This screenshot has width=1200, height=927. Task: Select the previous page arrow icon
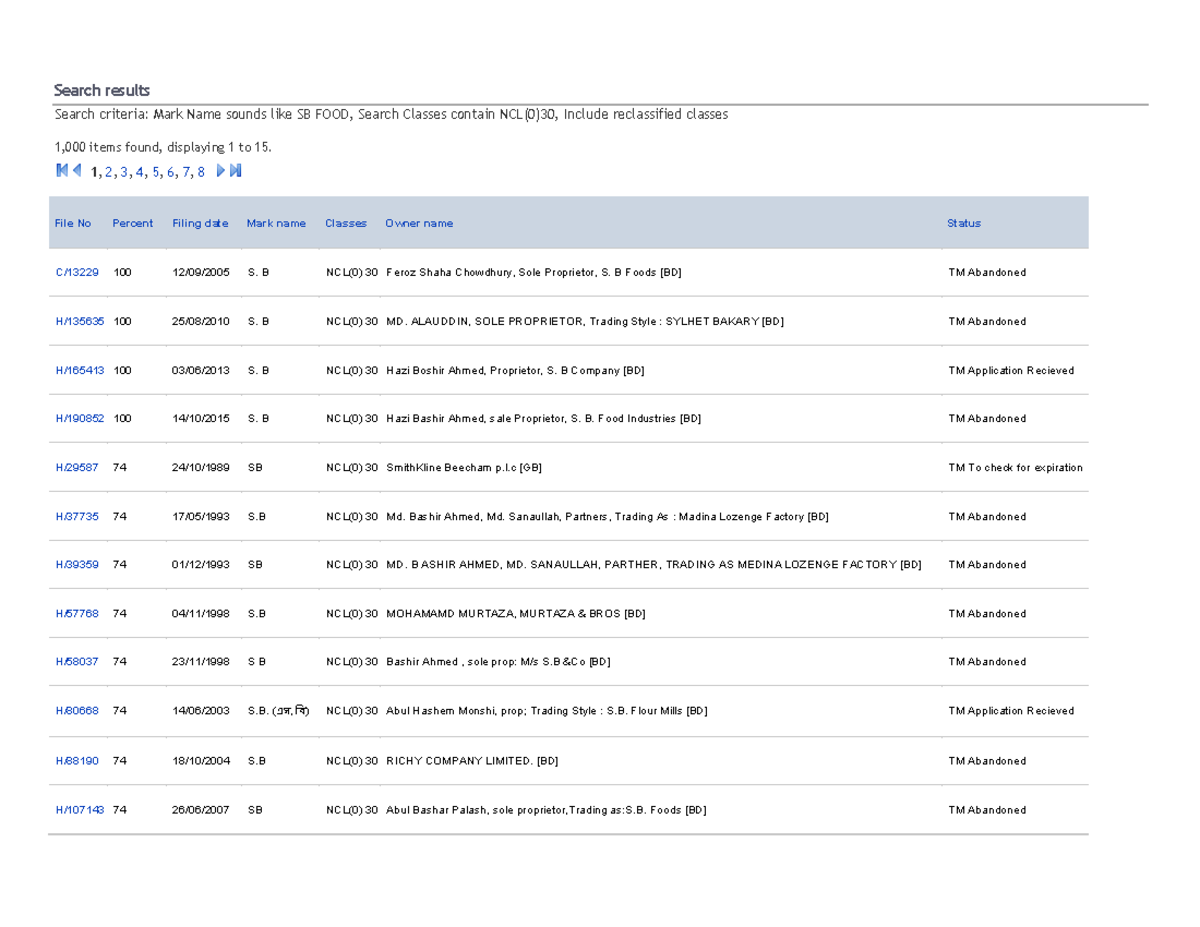pyautogui.click(x=77, y=170)
